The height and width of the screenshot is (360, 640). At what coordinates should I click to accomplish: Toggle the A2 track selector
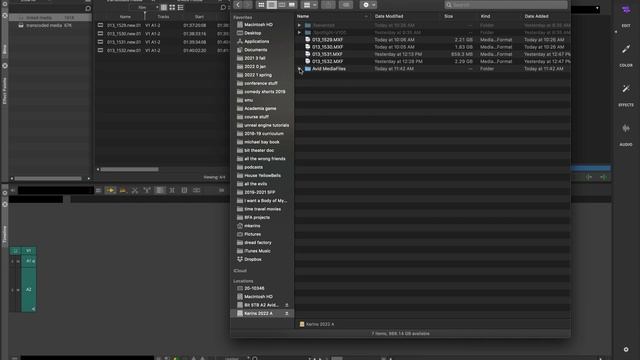pos(29,289)
